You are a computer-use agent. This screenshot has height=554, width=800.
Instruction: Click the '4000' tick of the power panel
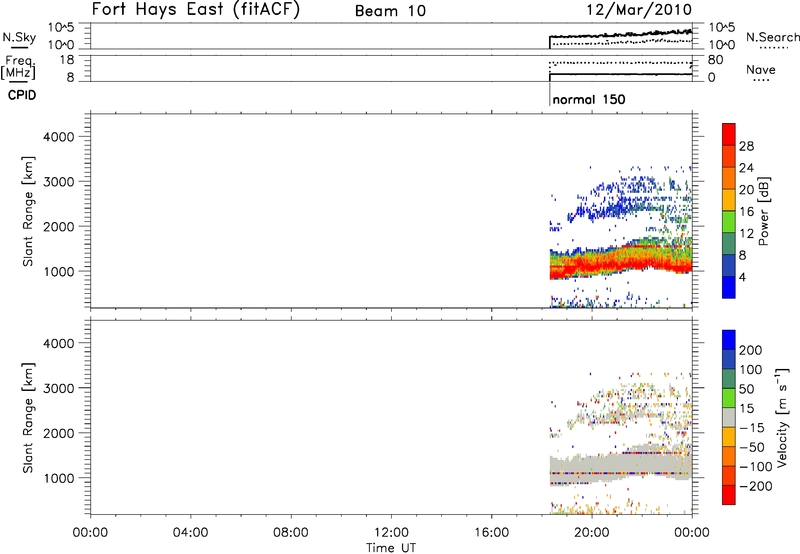pyautogui.click(x=59, y=137)
